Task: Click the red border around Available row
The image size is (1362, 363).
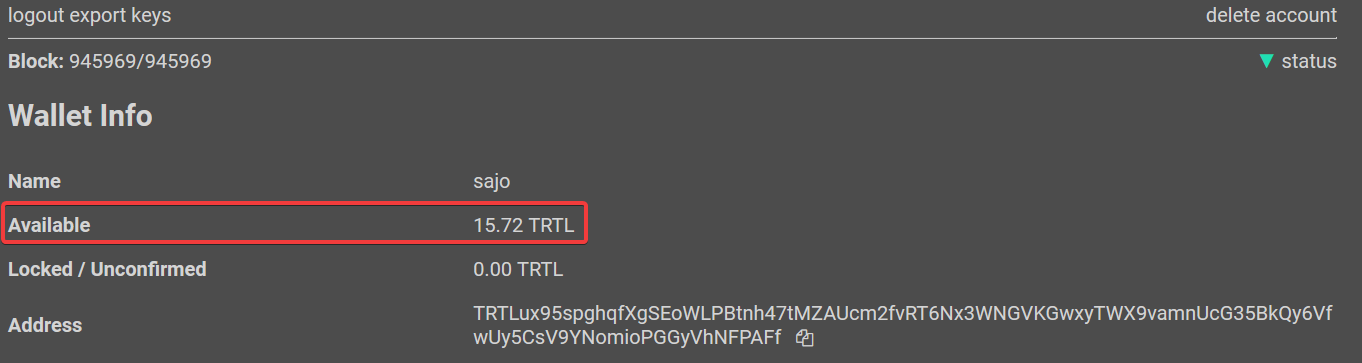Action: [x=294, y=224]
